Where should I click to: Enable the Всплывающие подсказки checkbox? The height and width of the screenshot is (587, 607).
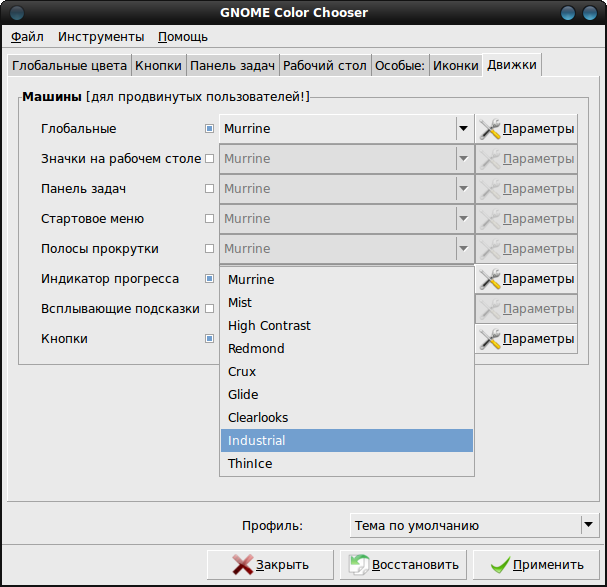(x=209, y=309)
